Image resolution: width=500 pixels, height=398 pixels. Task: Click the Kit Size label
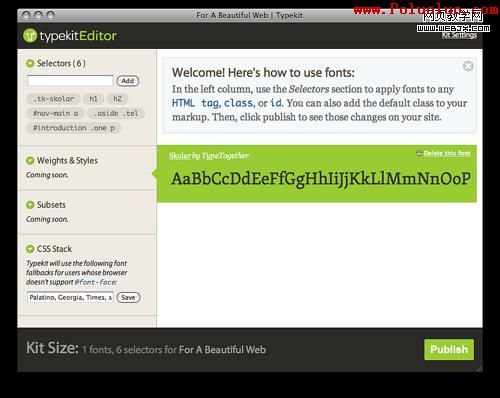(52, 348)
